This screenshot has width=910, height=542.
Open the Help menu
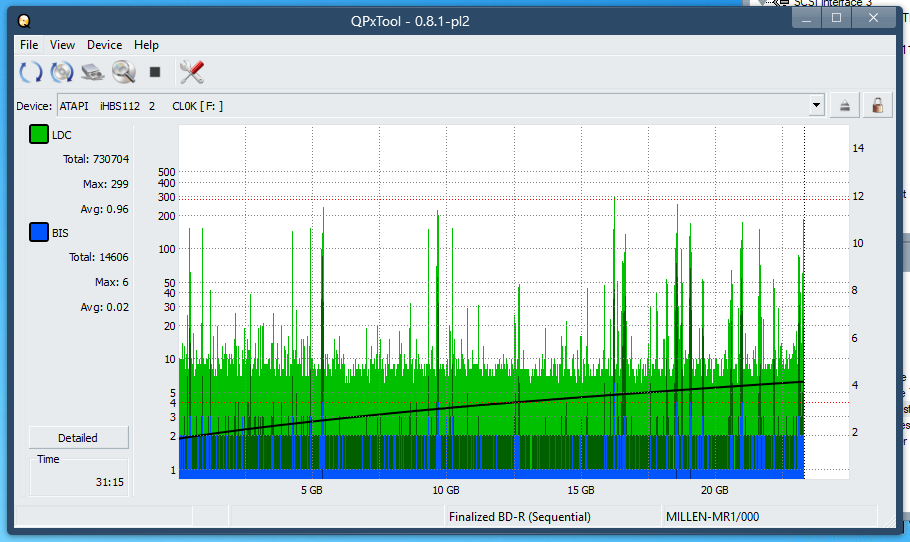click(146, 45)
